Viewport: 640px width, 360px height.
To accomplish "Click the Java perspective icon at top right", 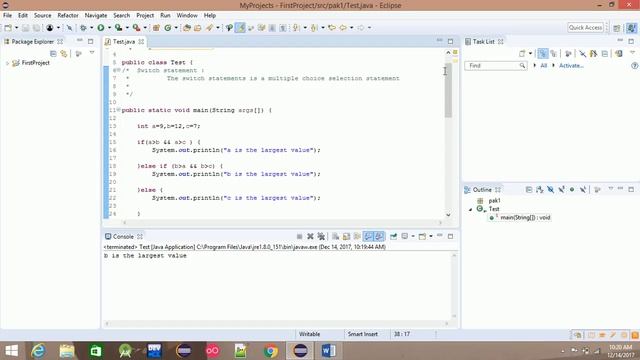I will pyautogui.click(x=631, y=28).
